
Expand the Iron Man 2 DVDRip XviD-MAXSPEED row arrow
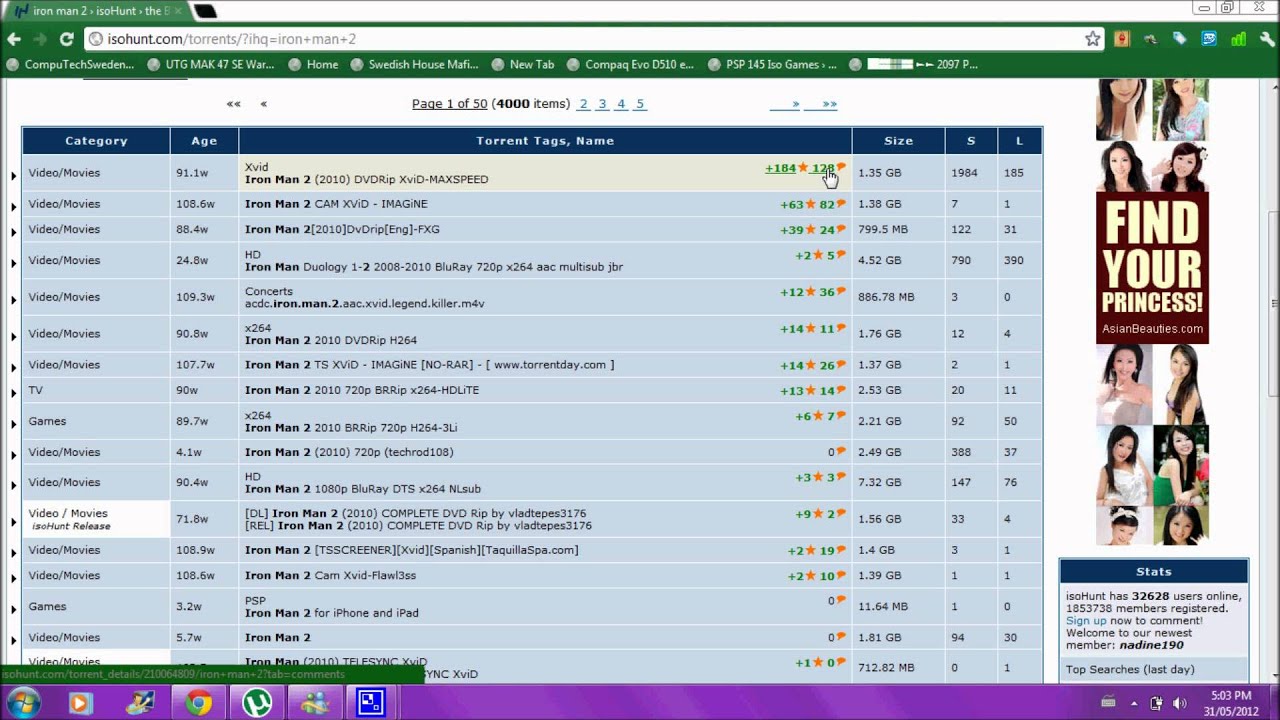[14, 176]
